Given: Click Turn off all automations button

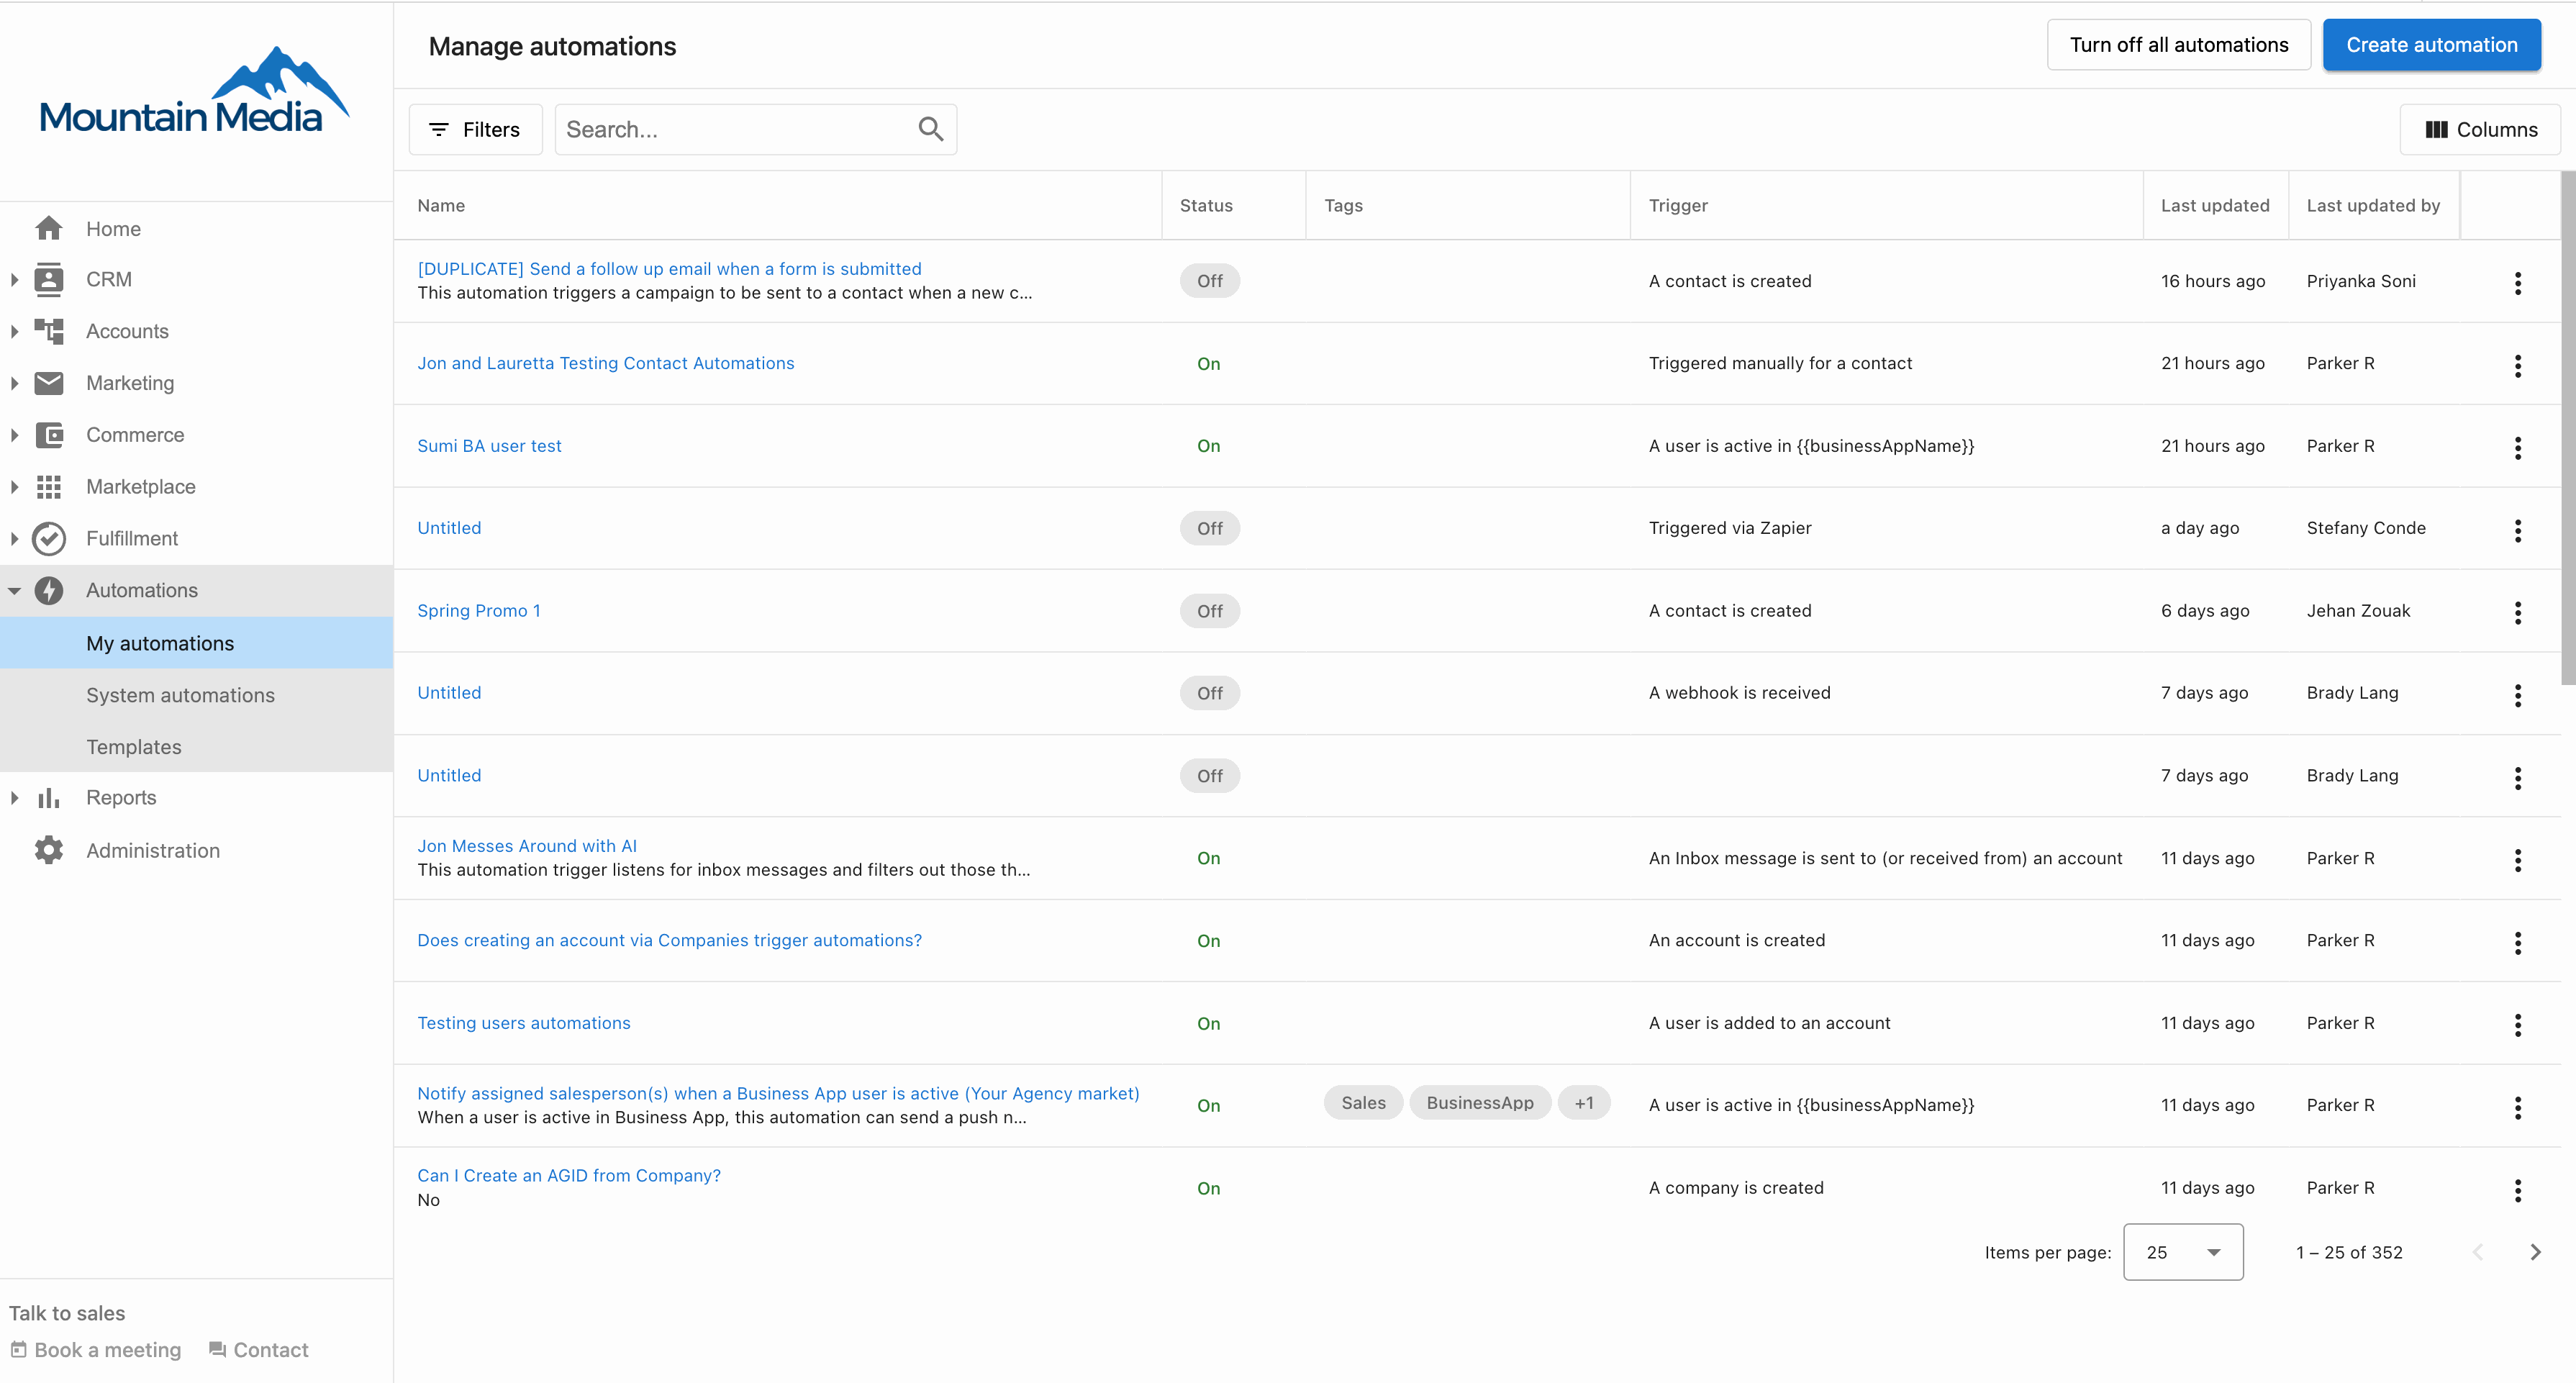Looking at the screenshot, I should click(2178, 45).
